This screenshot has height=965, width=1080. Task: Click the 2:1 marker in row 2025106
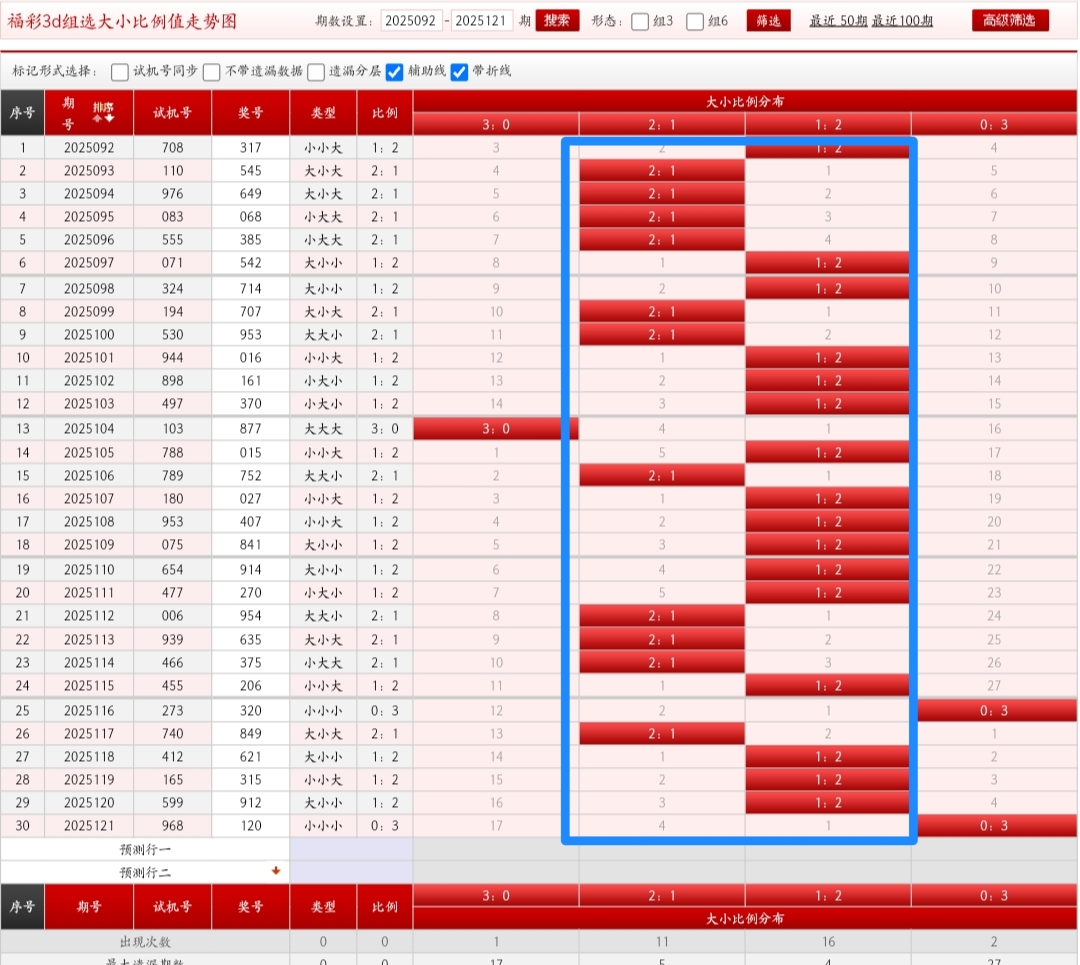click(662, 475)
